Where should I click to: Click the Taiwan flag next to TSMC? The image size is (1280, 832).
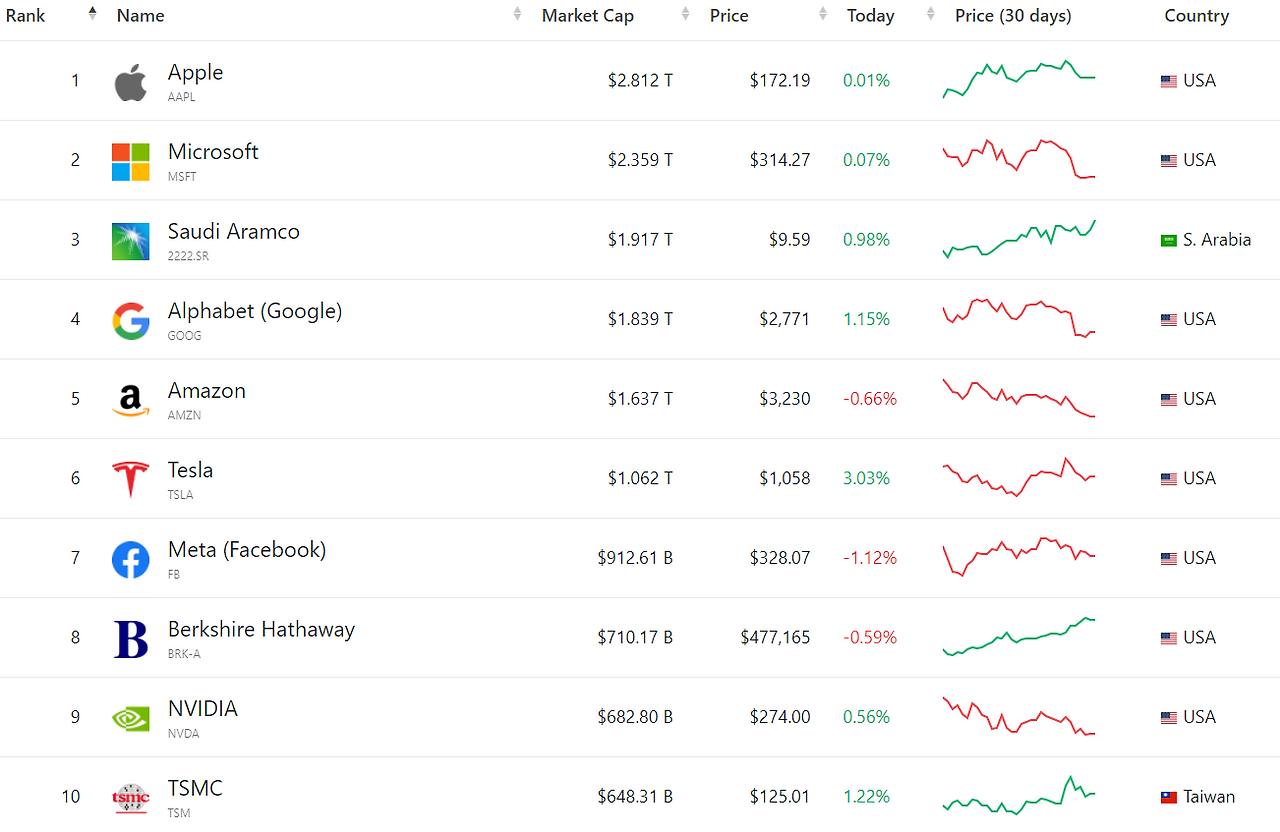(x=1169, y=797)
